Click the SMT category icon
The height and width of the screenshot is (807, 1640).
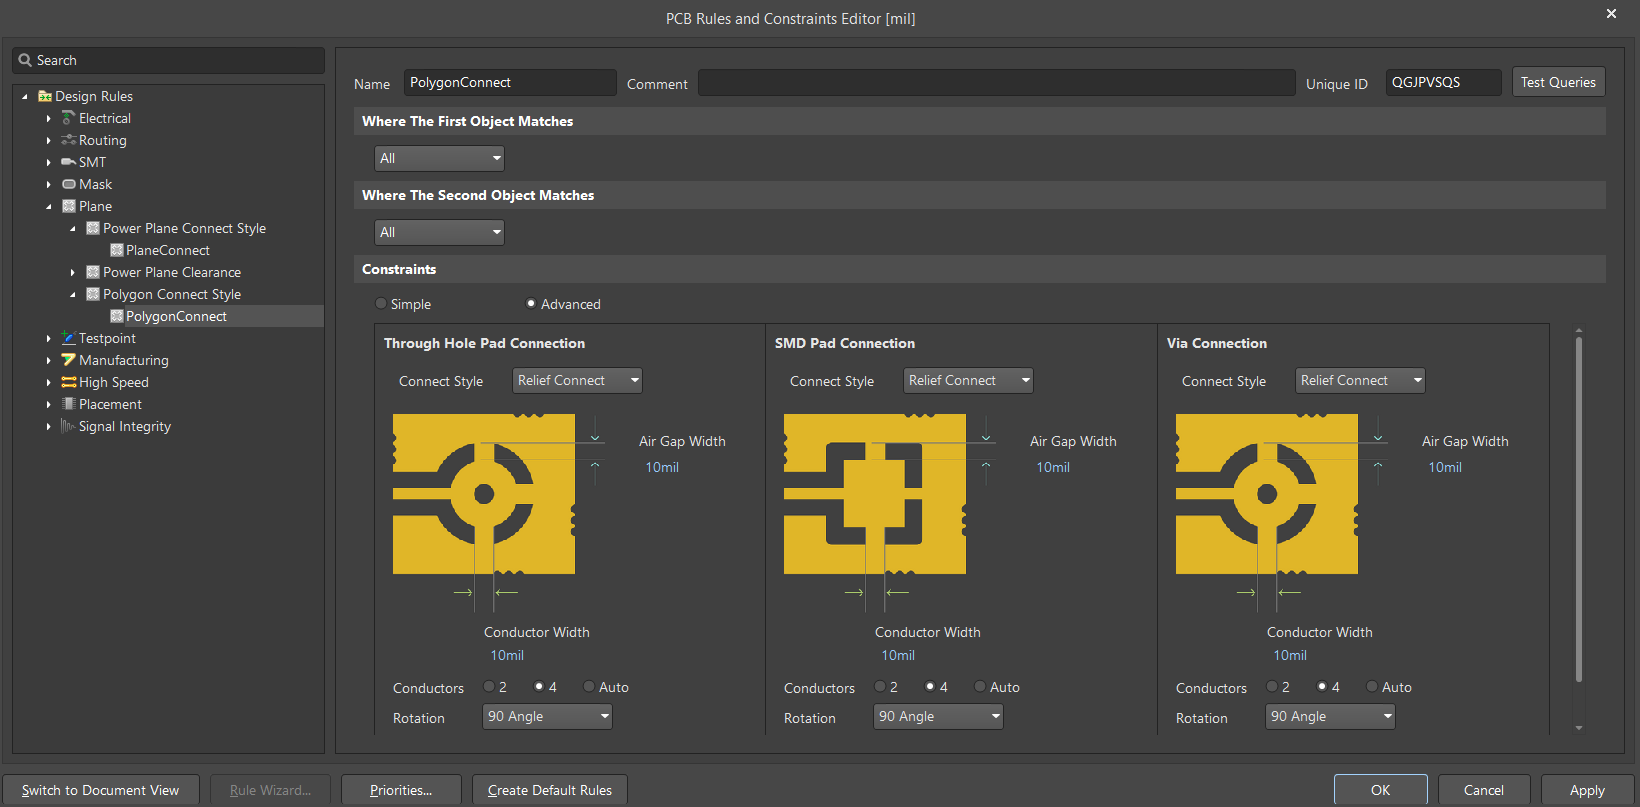point(68,162)
